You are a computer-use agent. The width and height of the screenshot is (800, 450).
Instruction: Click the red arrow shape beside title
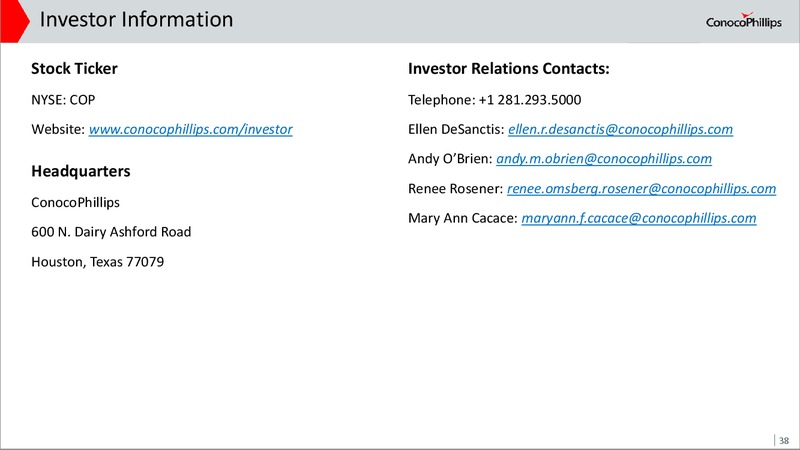click(14, 21)
